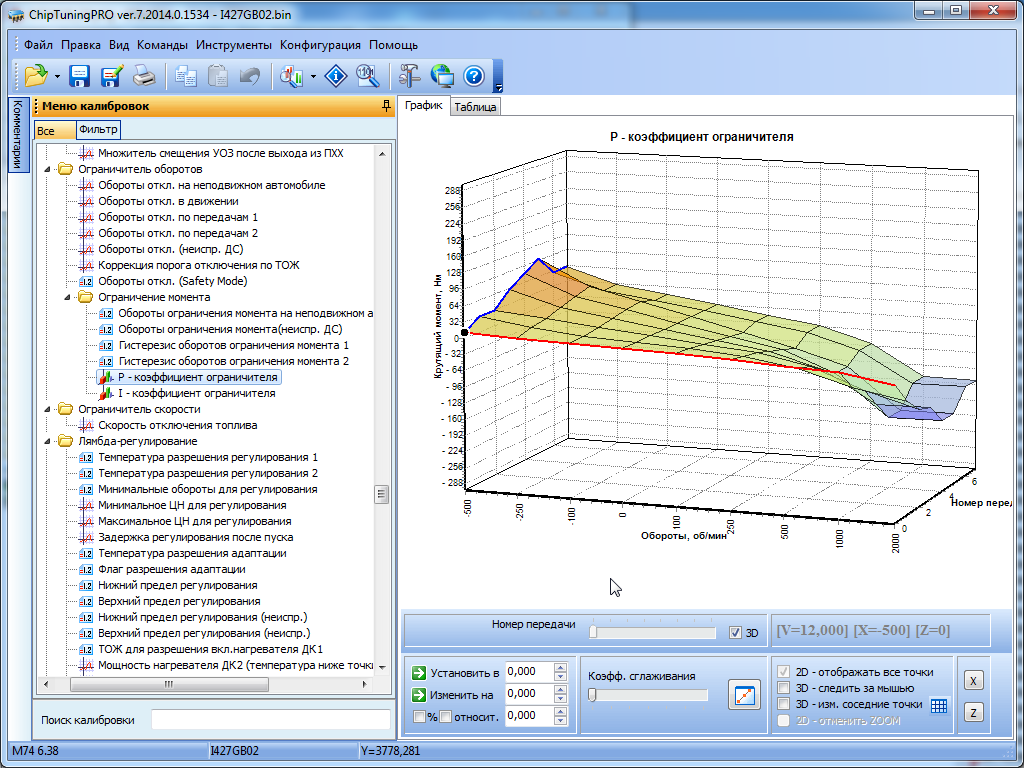Click the Save file floppy disk icon

[80, 75]
